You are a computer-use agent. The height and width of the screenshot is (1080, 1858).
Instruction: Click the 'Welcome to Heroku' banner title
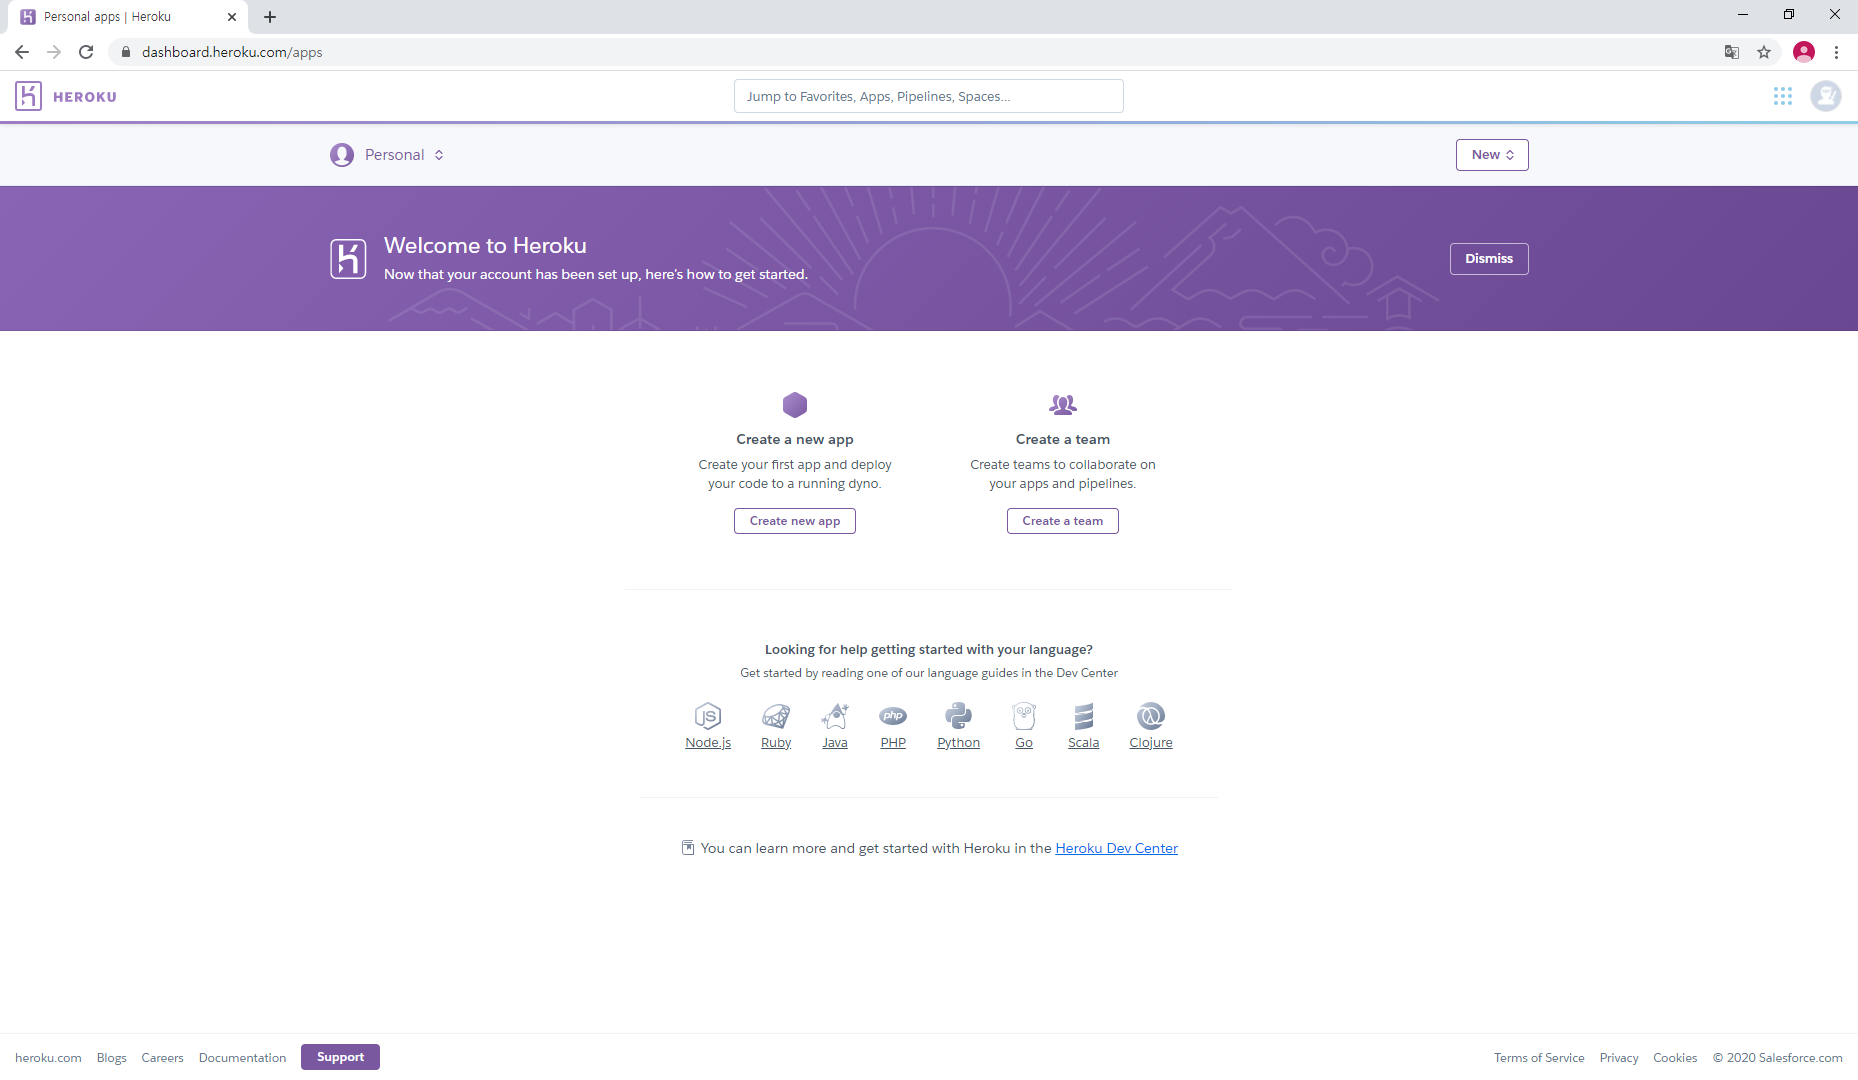(x=485, y=246)
